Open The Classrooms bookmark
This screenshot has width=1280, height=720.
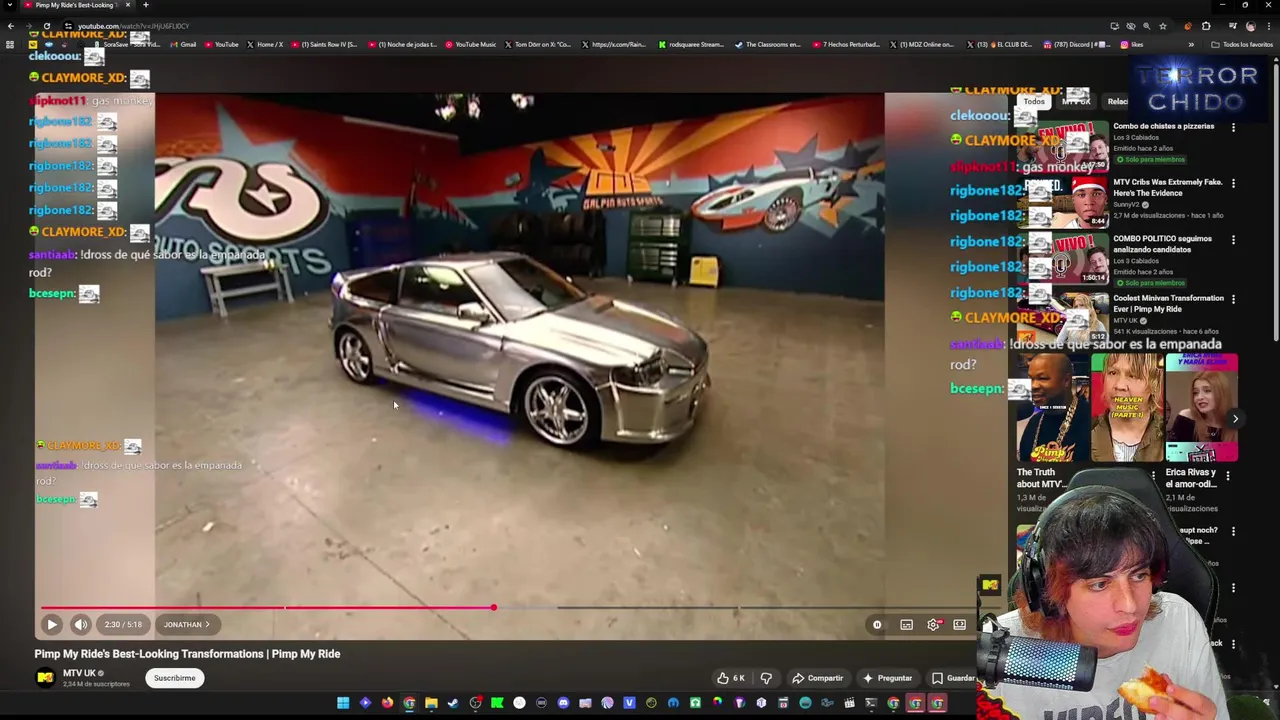coord(767,44)
